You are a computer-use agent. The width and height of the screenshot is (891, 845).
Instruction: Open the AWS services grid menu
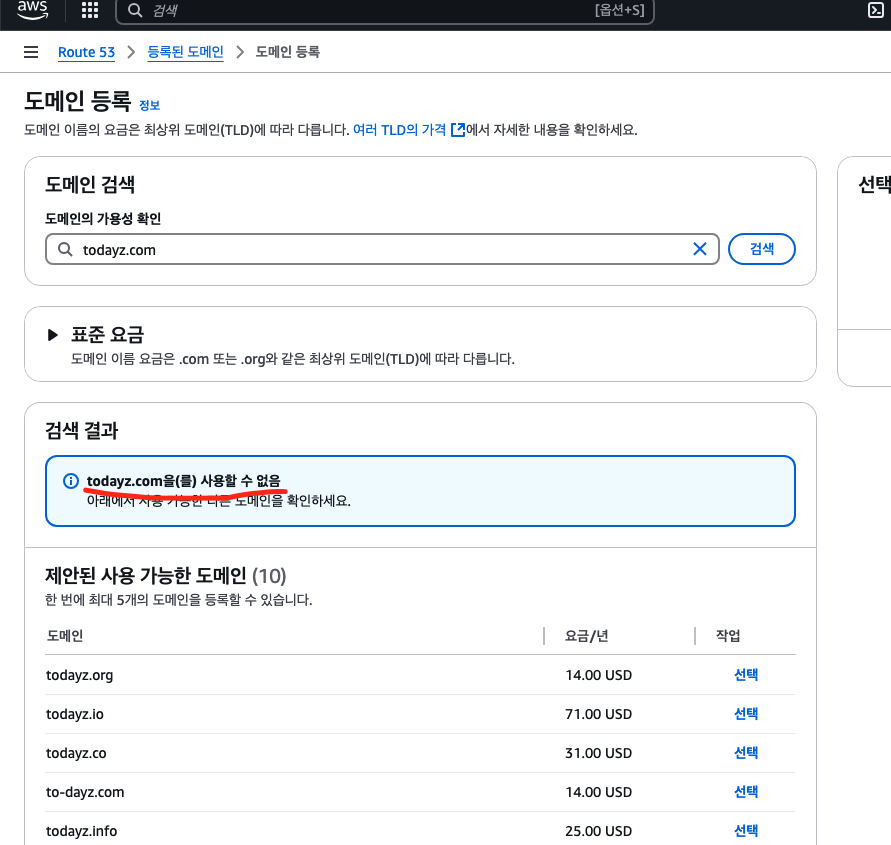(90, 10)
